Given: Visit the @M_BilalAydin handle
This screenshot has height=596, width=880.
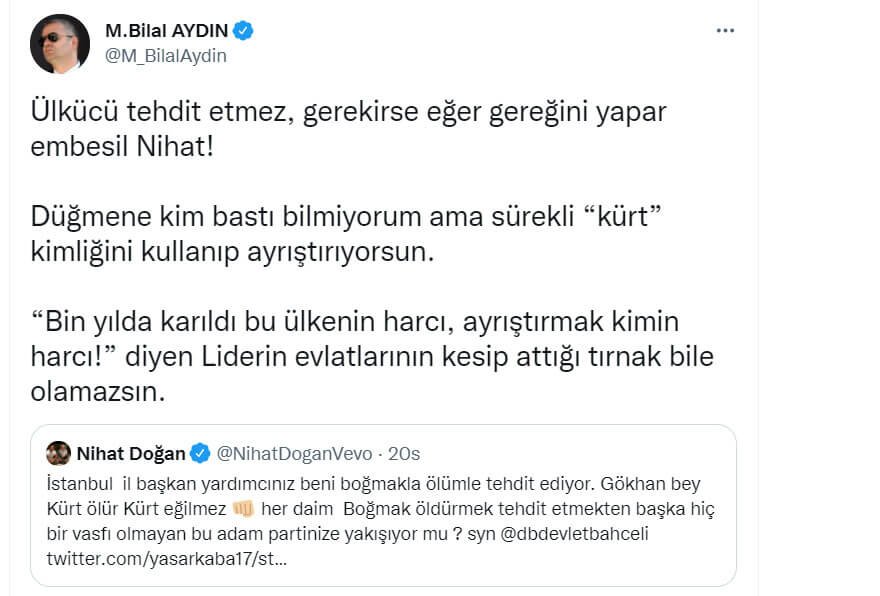Looking at the screenshot, I should pos(165,56).
